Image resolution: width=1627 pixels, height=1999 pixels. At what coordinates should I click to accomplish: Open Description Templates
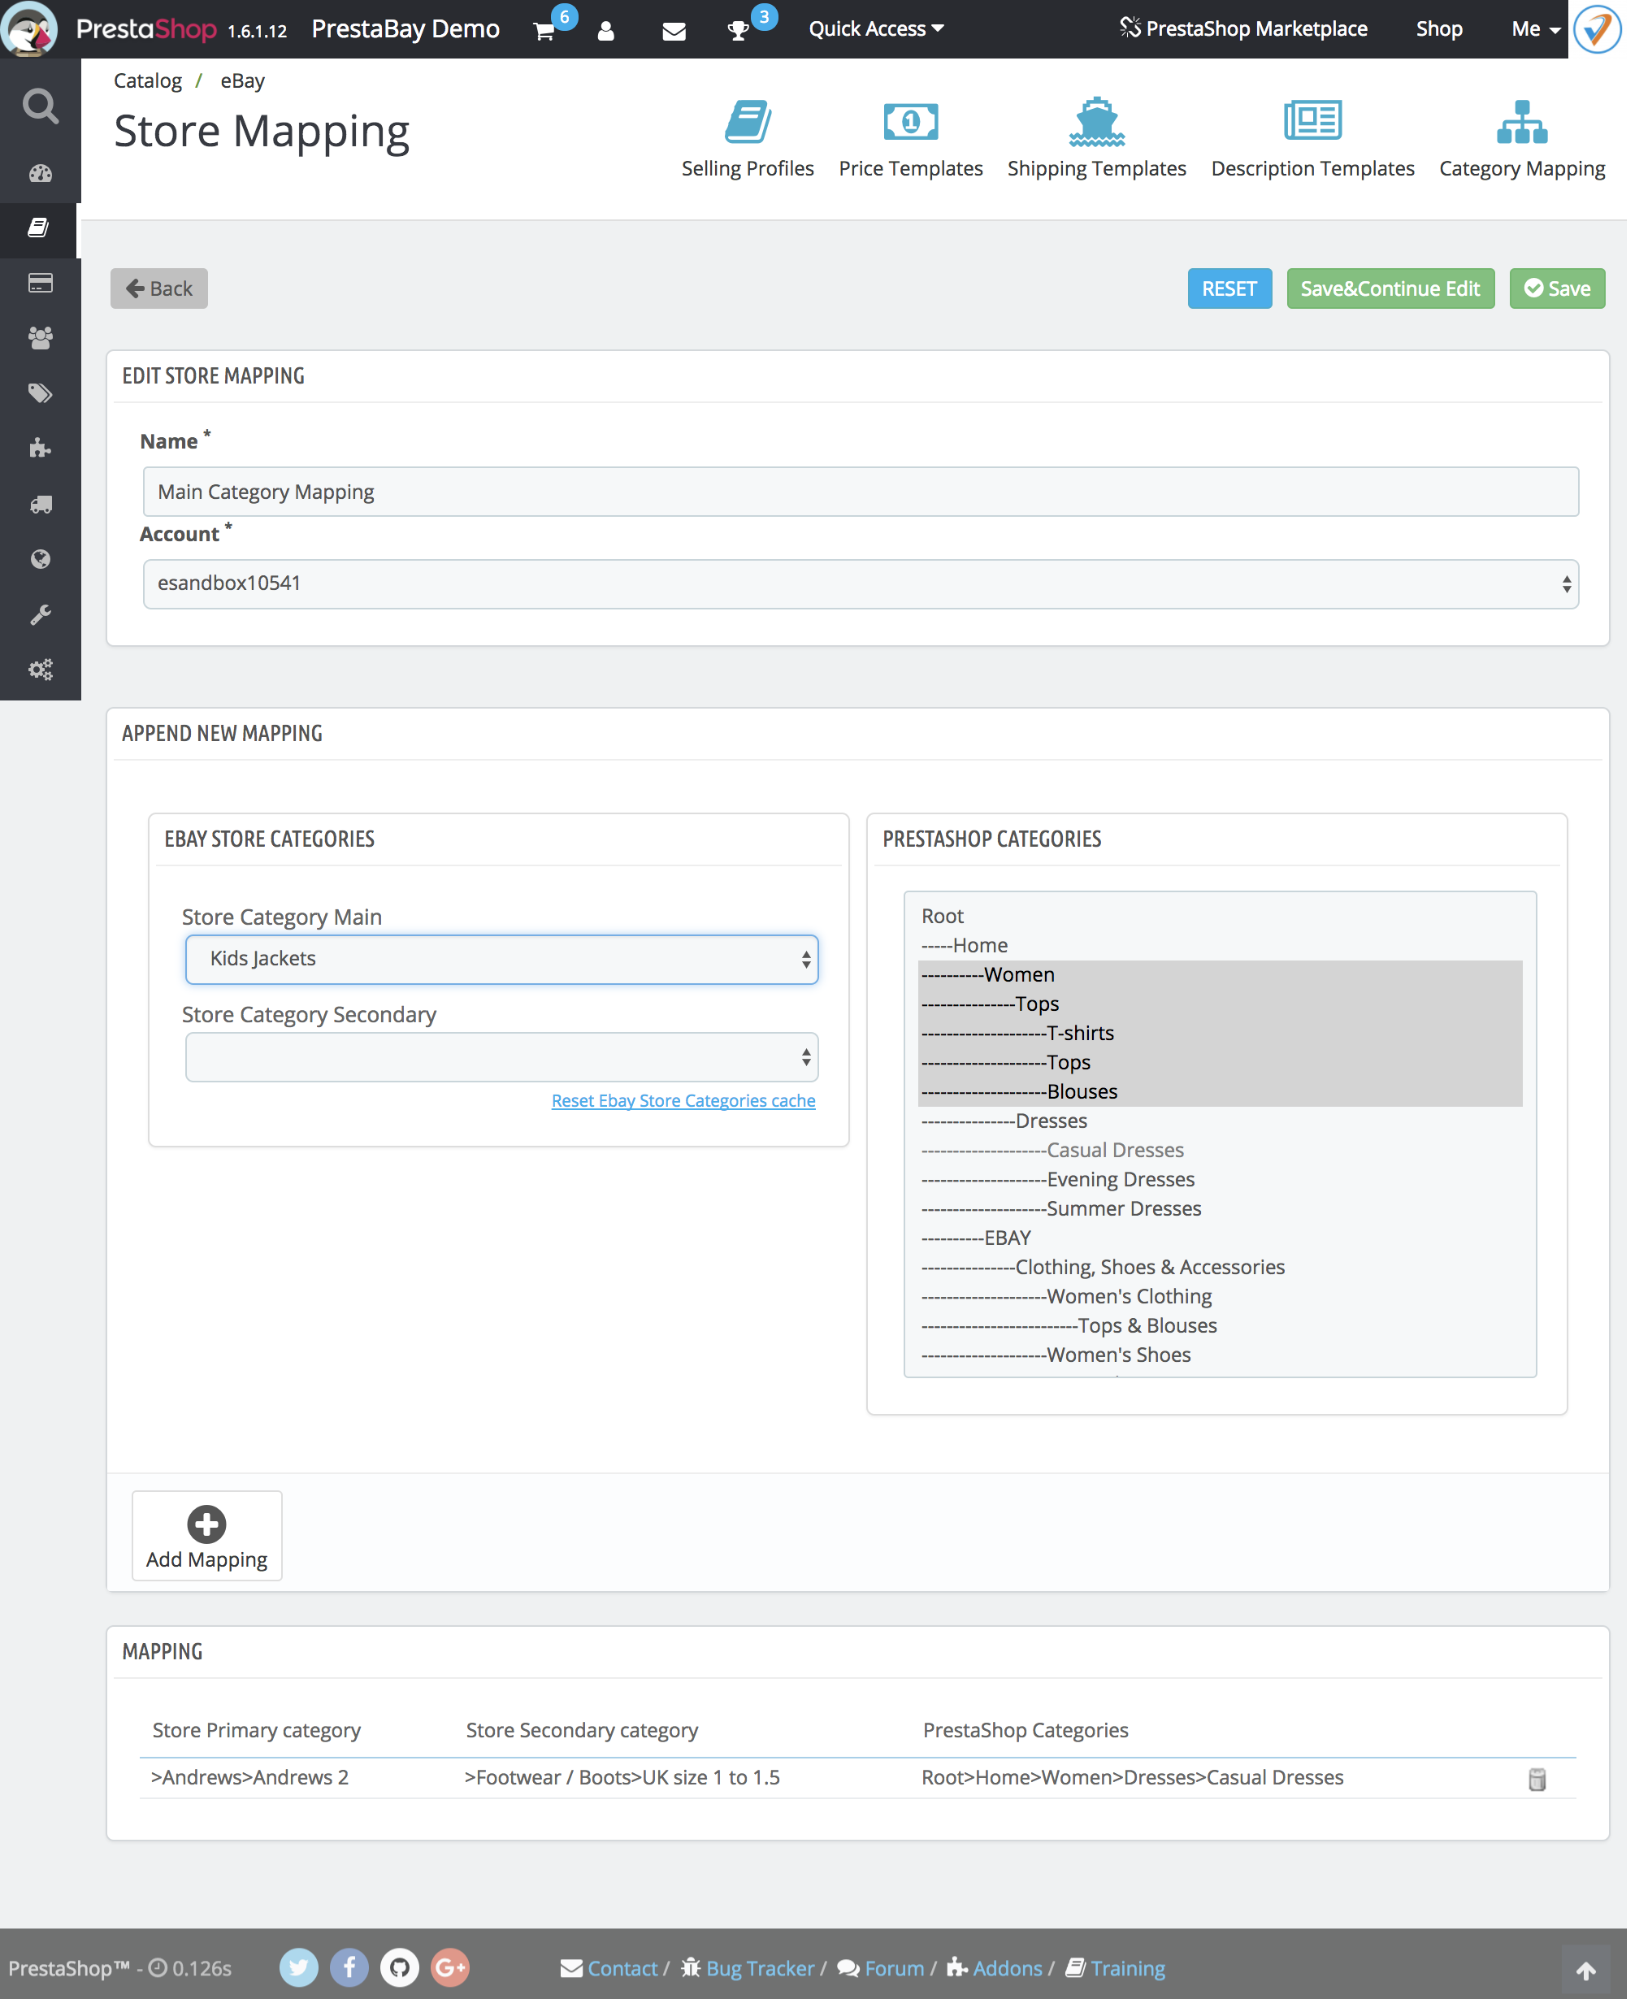1312,139
